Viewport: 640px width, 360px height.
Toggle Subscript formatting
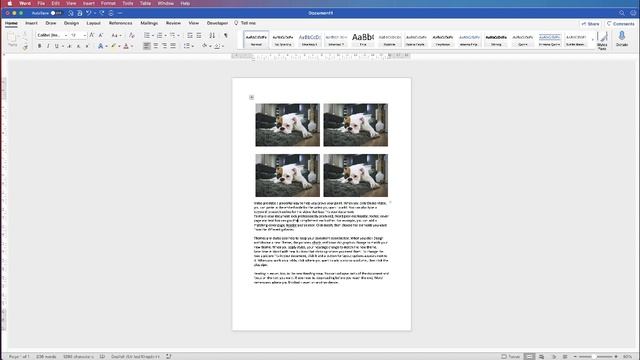[x=78, y=46]
